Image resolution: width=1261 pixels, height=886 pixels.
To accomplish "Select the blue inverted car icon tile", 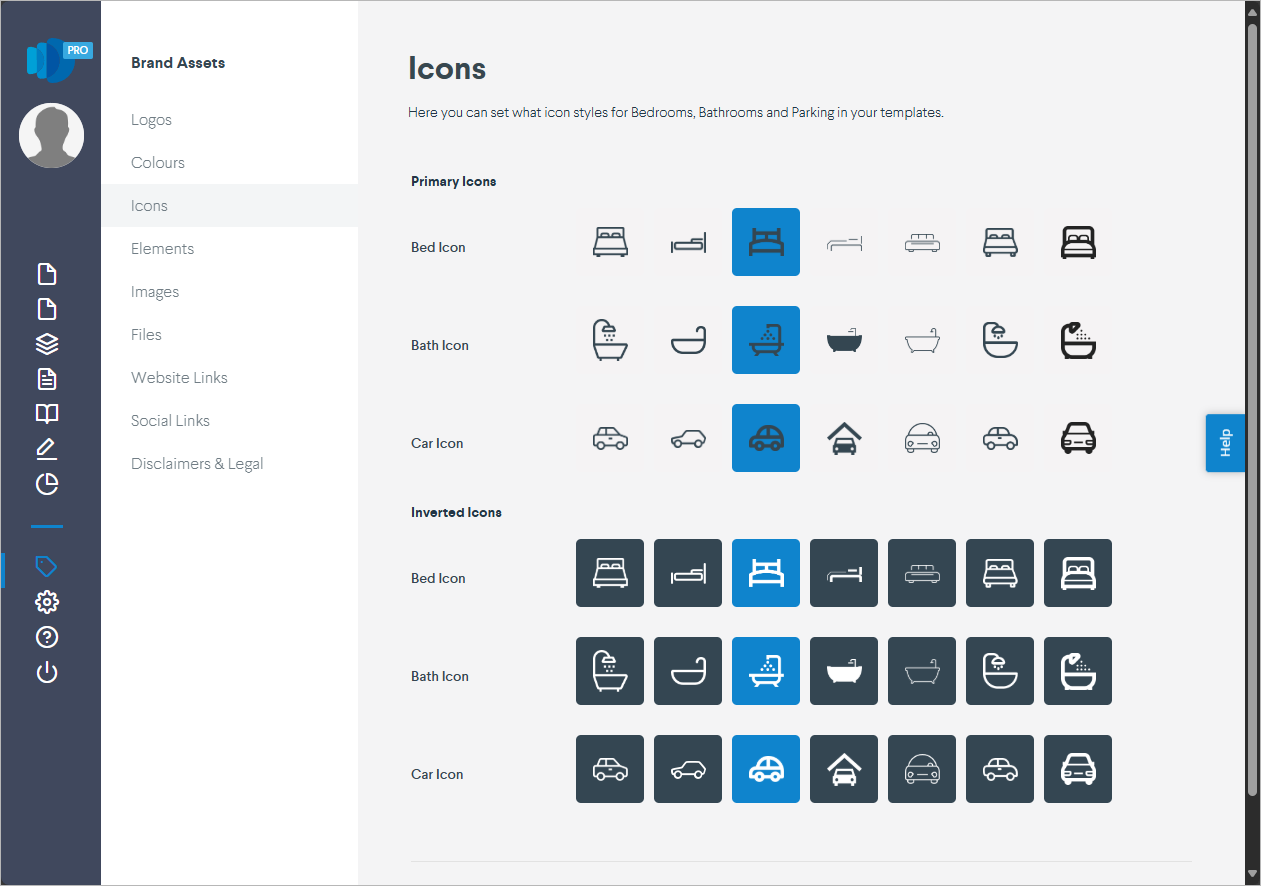I will pos(766,769).
